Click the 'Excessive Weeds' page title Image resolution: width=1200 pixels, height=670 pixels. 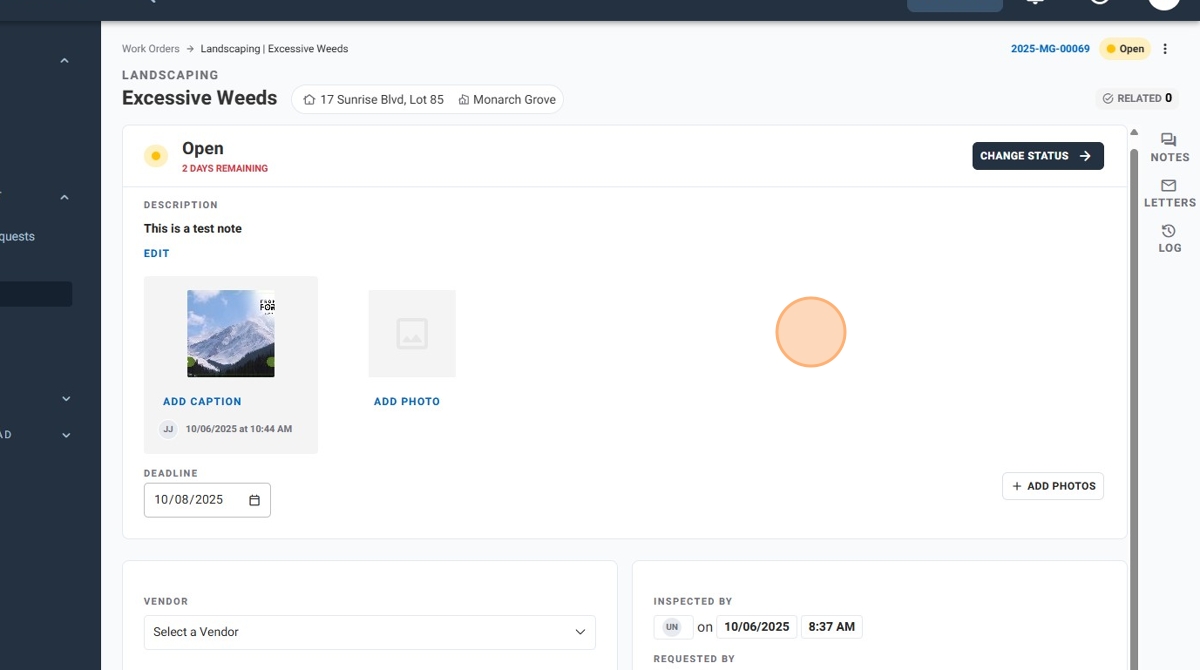pyautogui.click(x=200, y=98)
